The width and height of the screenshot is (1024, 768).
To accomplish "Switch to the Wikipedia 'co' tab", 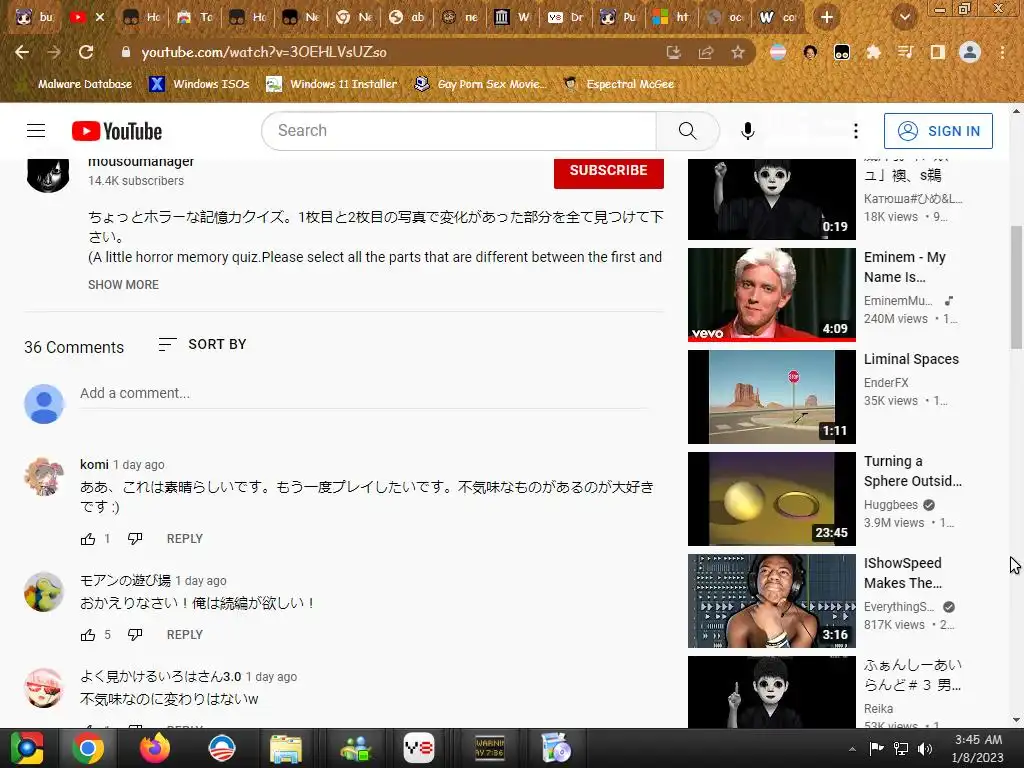I will [777, 18].
